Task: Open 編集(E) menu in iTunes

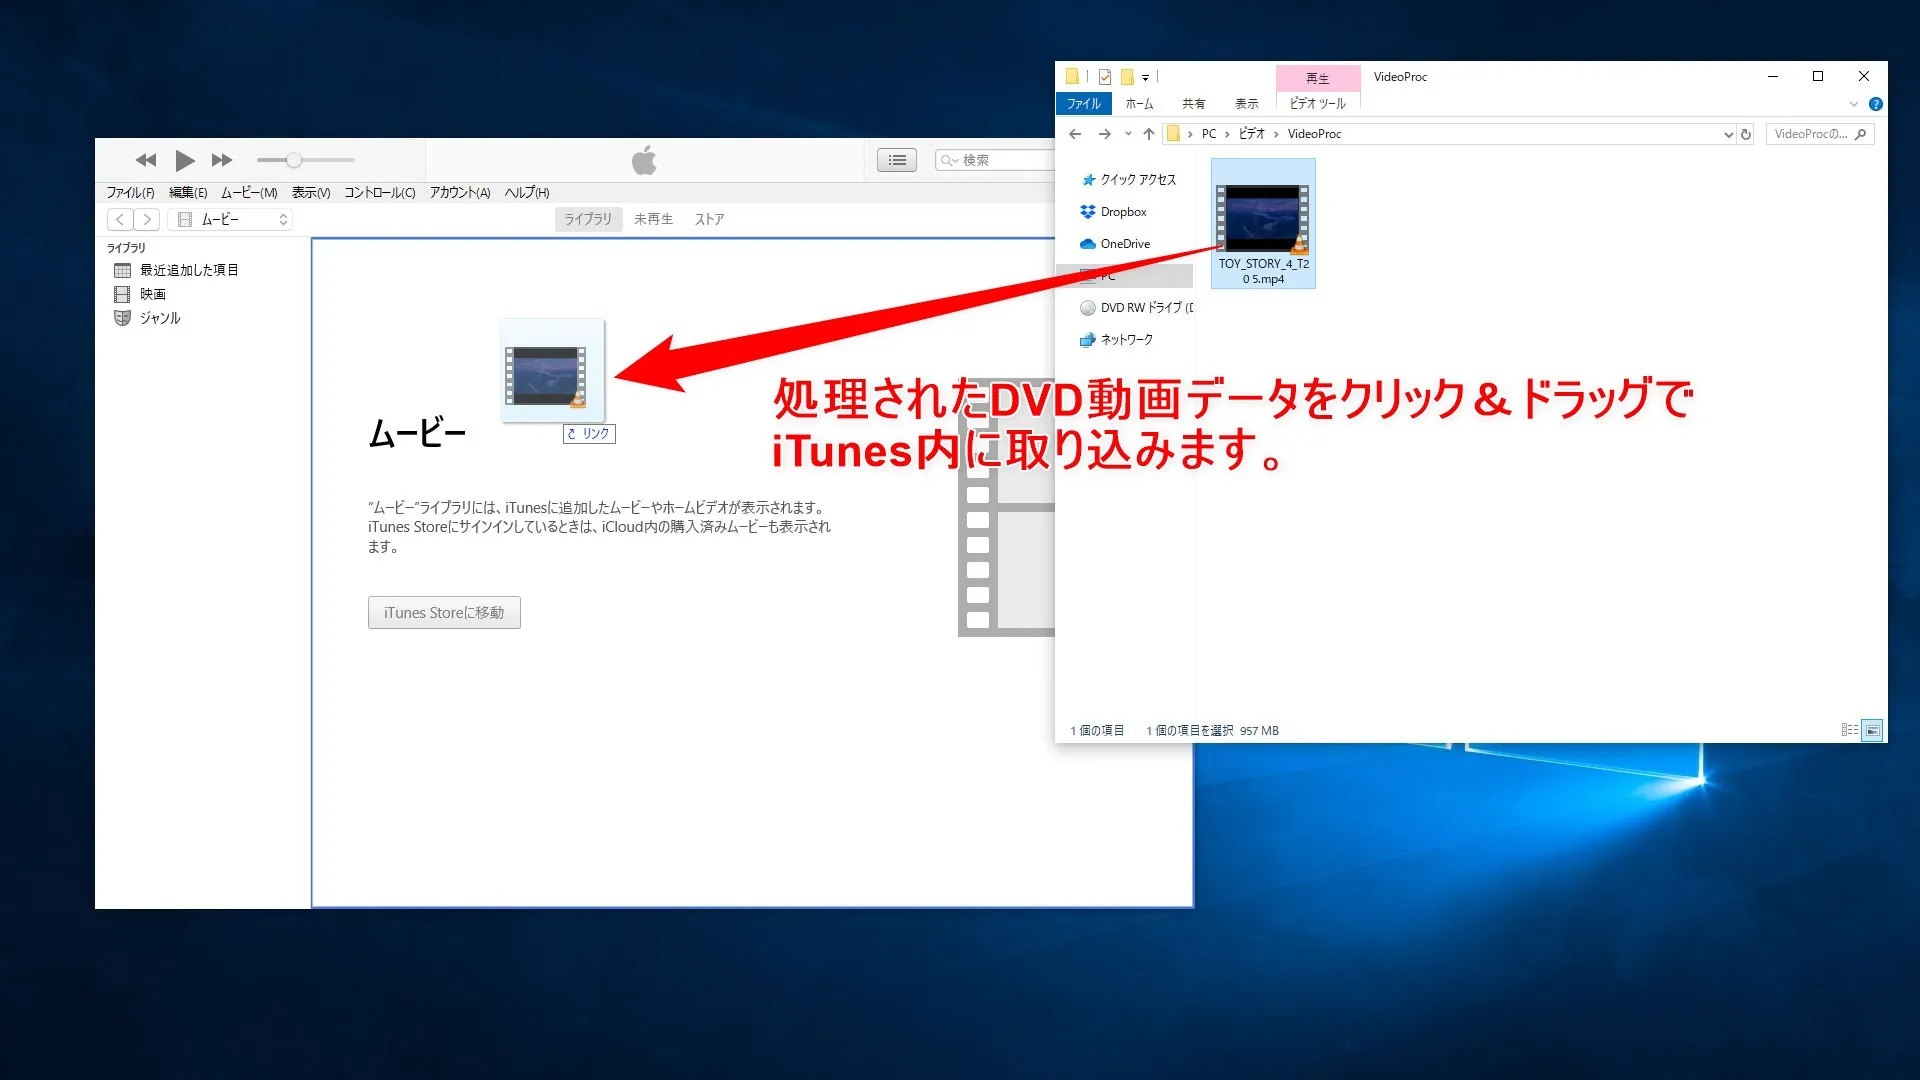Action: click(x=188, y=193)
